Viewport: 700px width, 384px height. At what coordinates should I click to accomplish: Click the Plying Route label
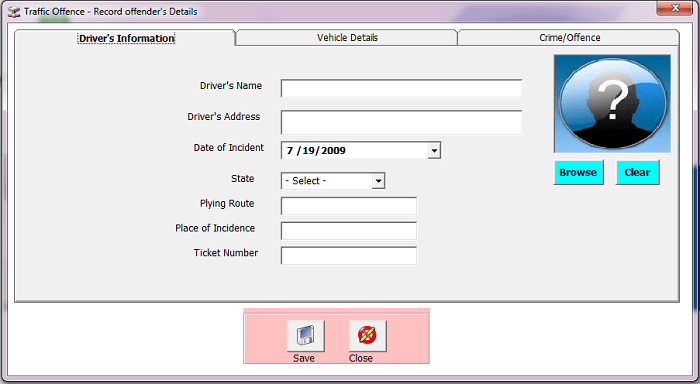227,204
